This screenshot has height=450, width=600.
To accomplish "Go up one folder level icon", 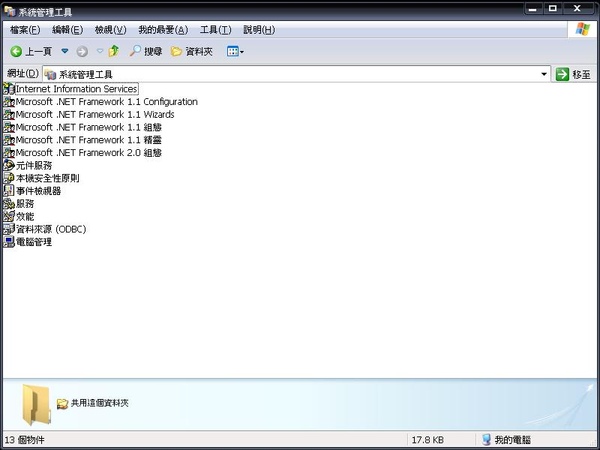I will (x=114, y=51).
